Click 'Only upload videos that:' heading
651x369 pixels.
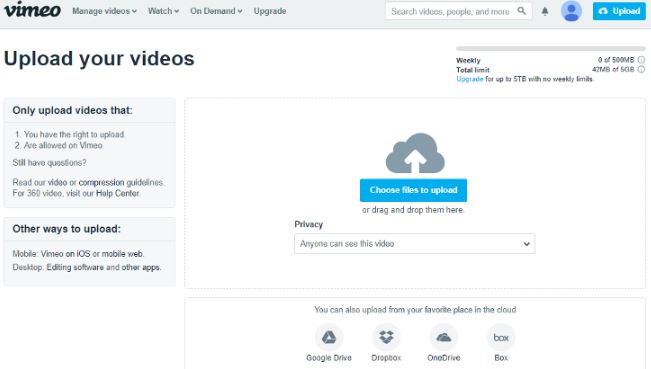click(72, 110)
